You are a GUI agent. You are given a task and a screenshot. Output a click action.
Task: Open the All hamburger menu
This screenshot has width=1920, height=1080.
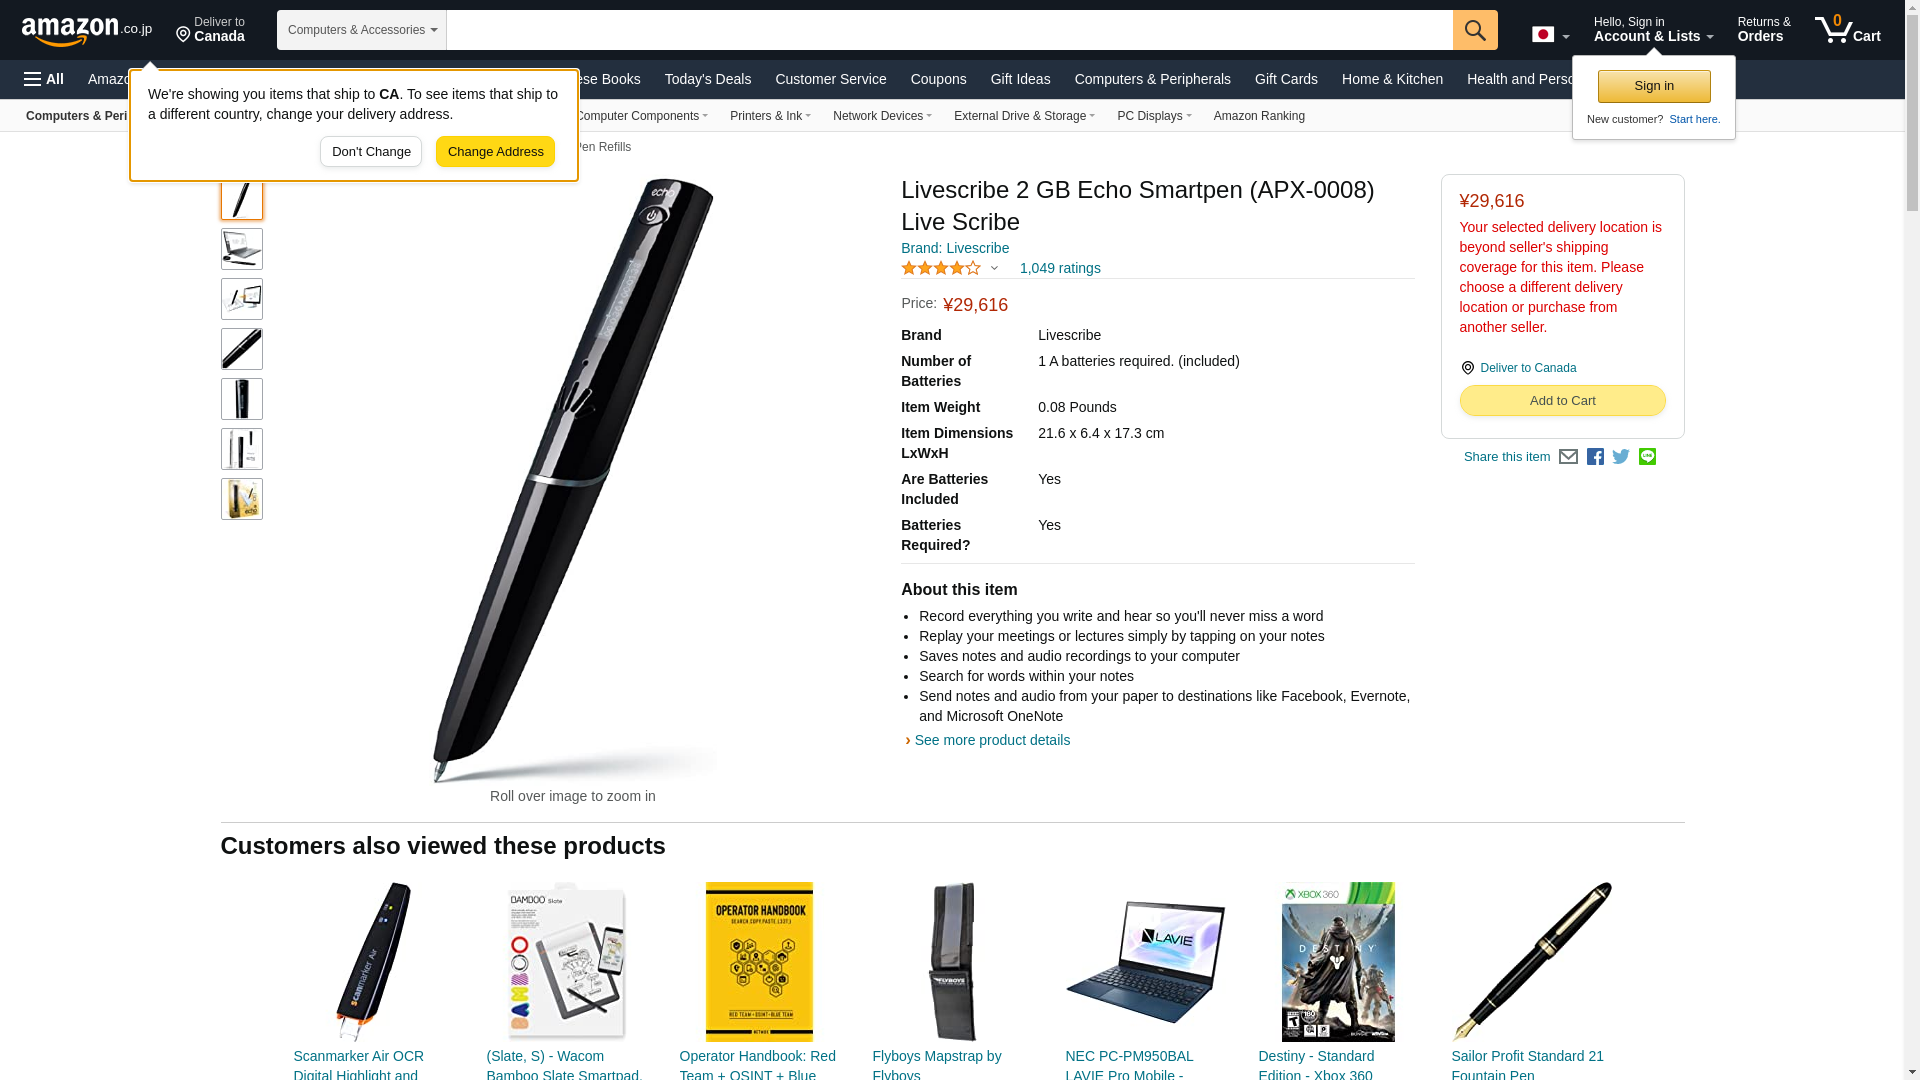[x=44, y=79]
